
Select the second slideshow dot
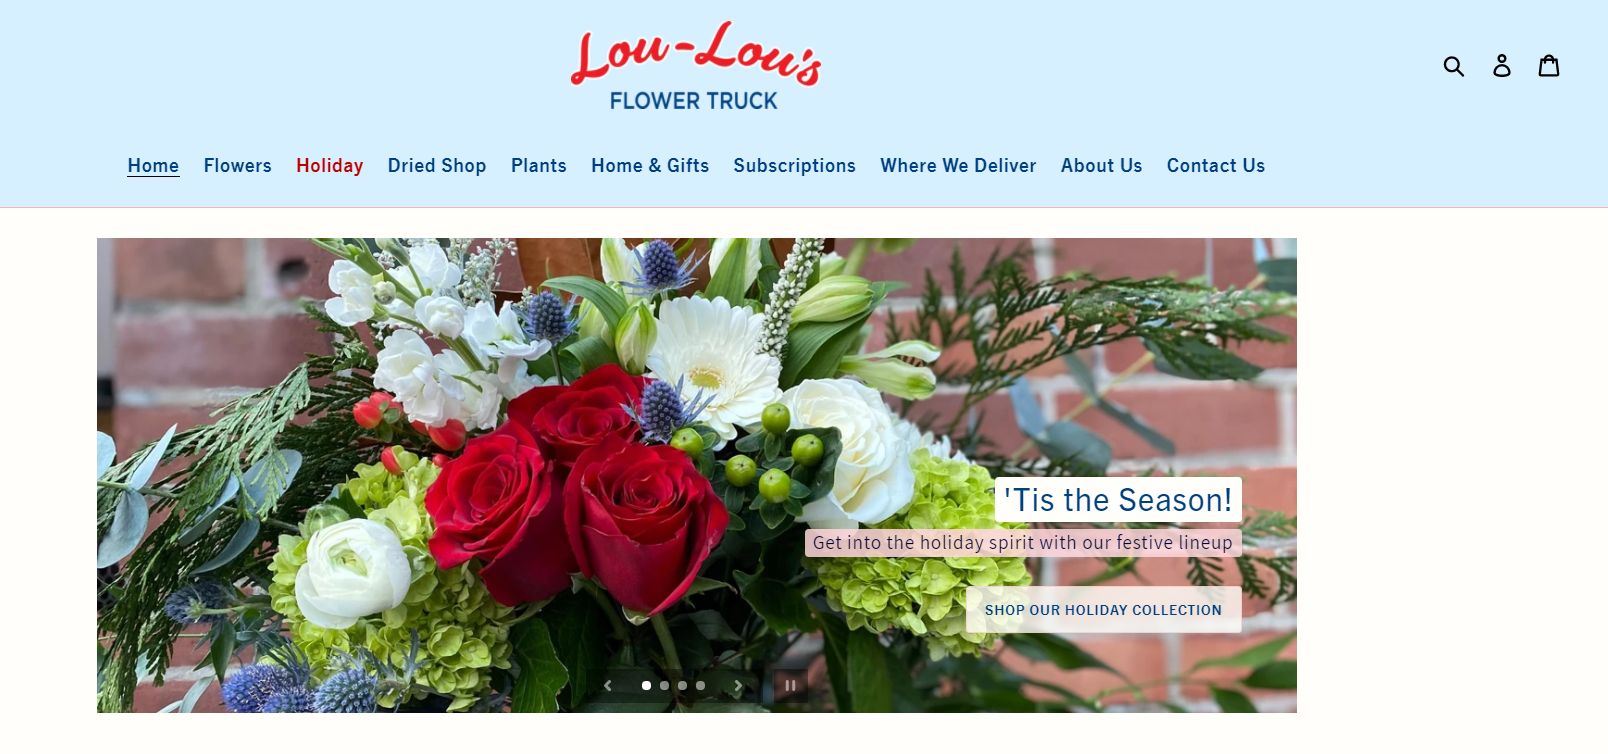664,686
